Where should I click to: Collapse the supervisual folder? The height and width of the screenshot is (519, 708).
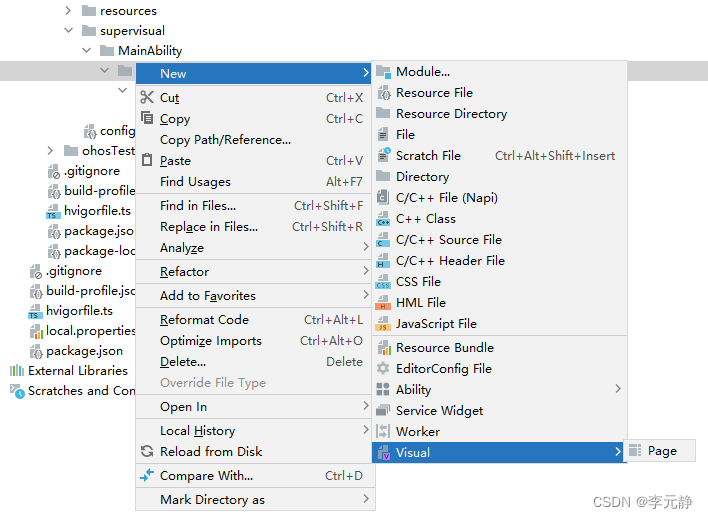click(x=69, y=30)
